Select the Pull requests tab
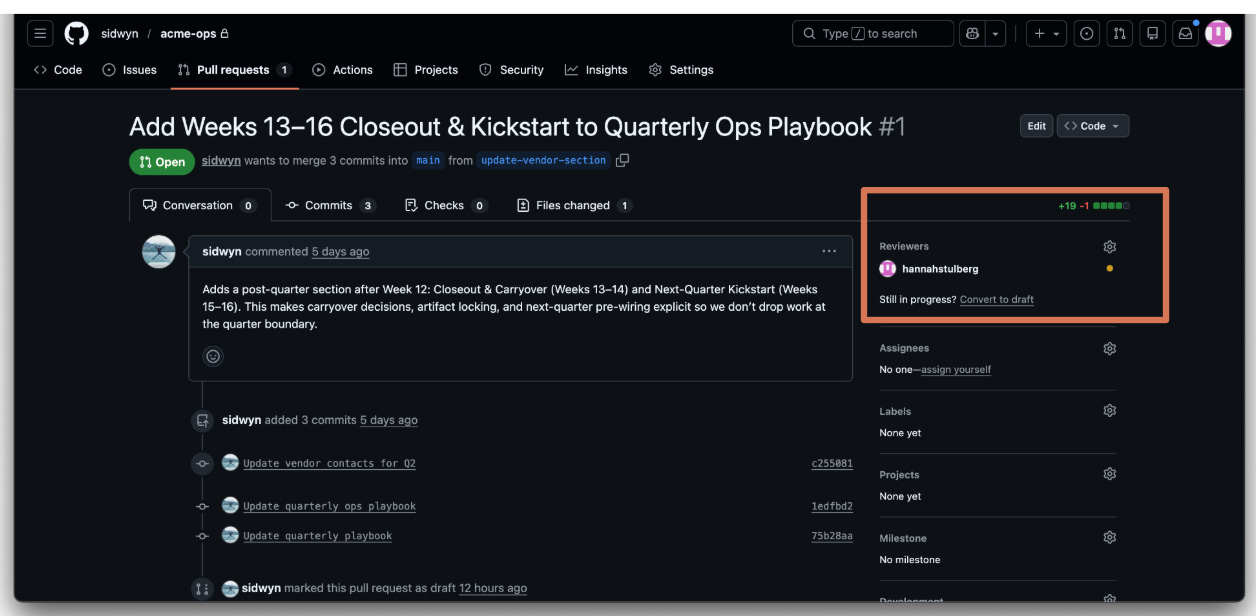 click(x=233, y=70)
